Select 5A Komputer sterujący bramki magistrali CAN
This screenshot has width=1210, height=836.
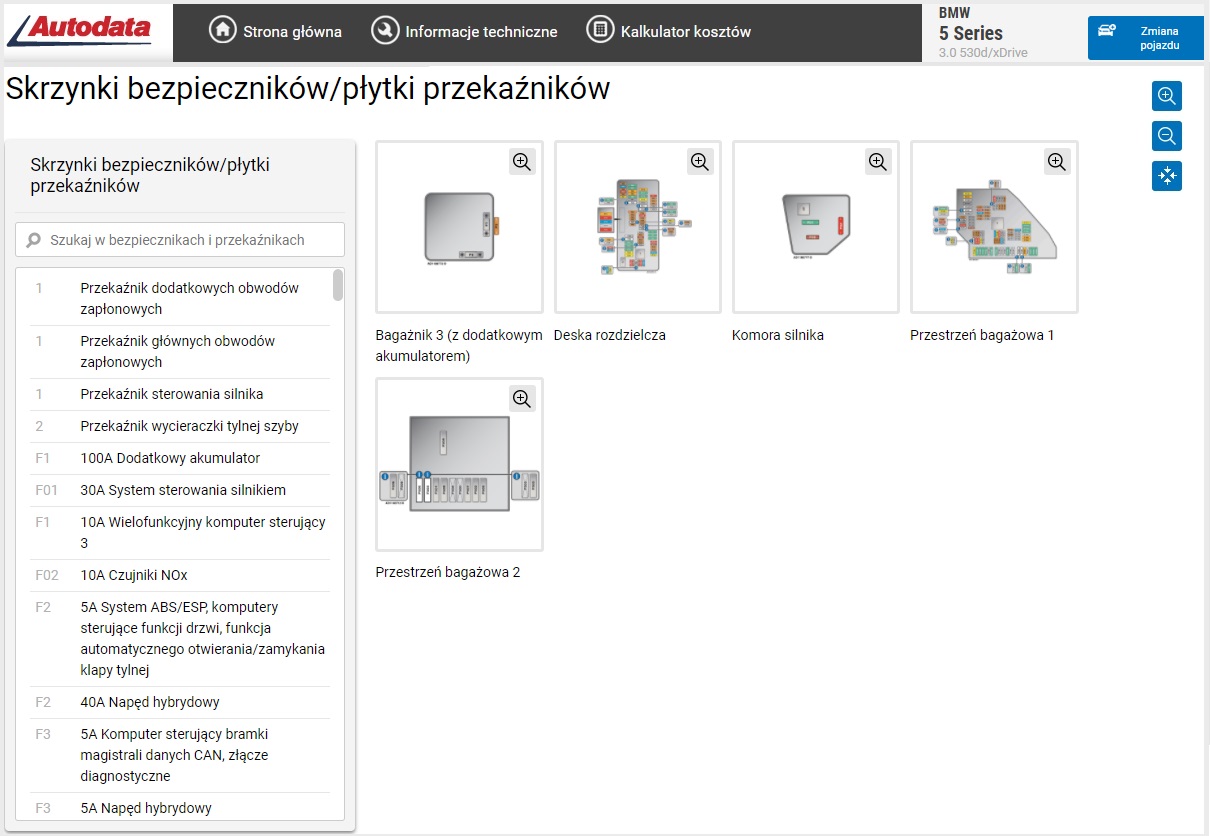point(180,755)
